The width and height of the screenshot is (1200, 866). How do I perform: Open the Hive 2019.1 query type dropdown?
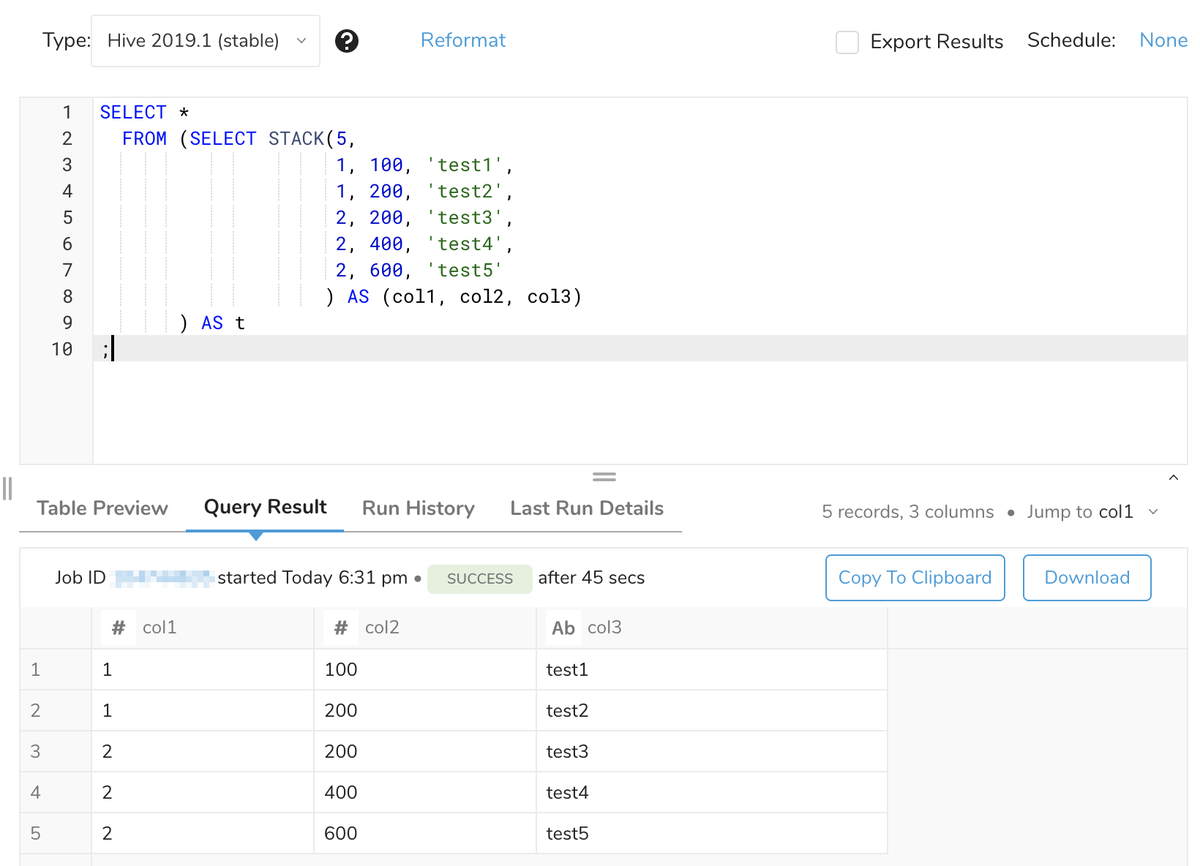click(x=205, y=40)
